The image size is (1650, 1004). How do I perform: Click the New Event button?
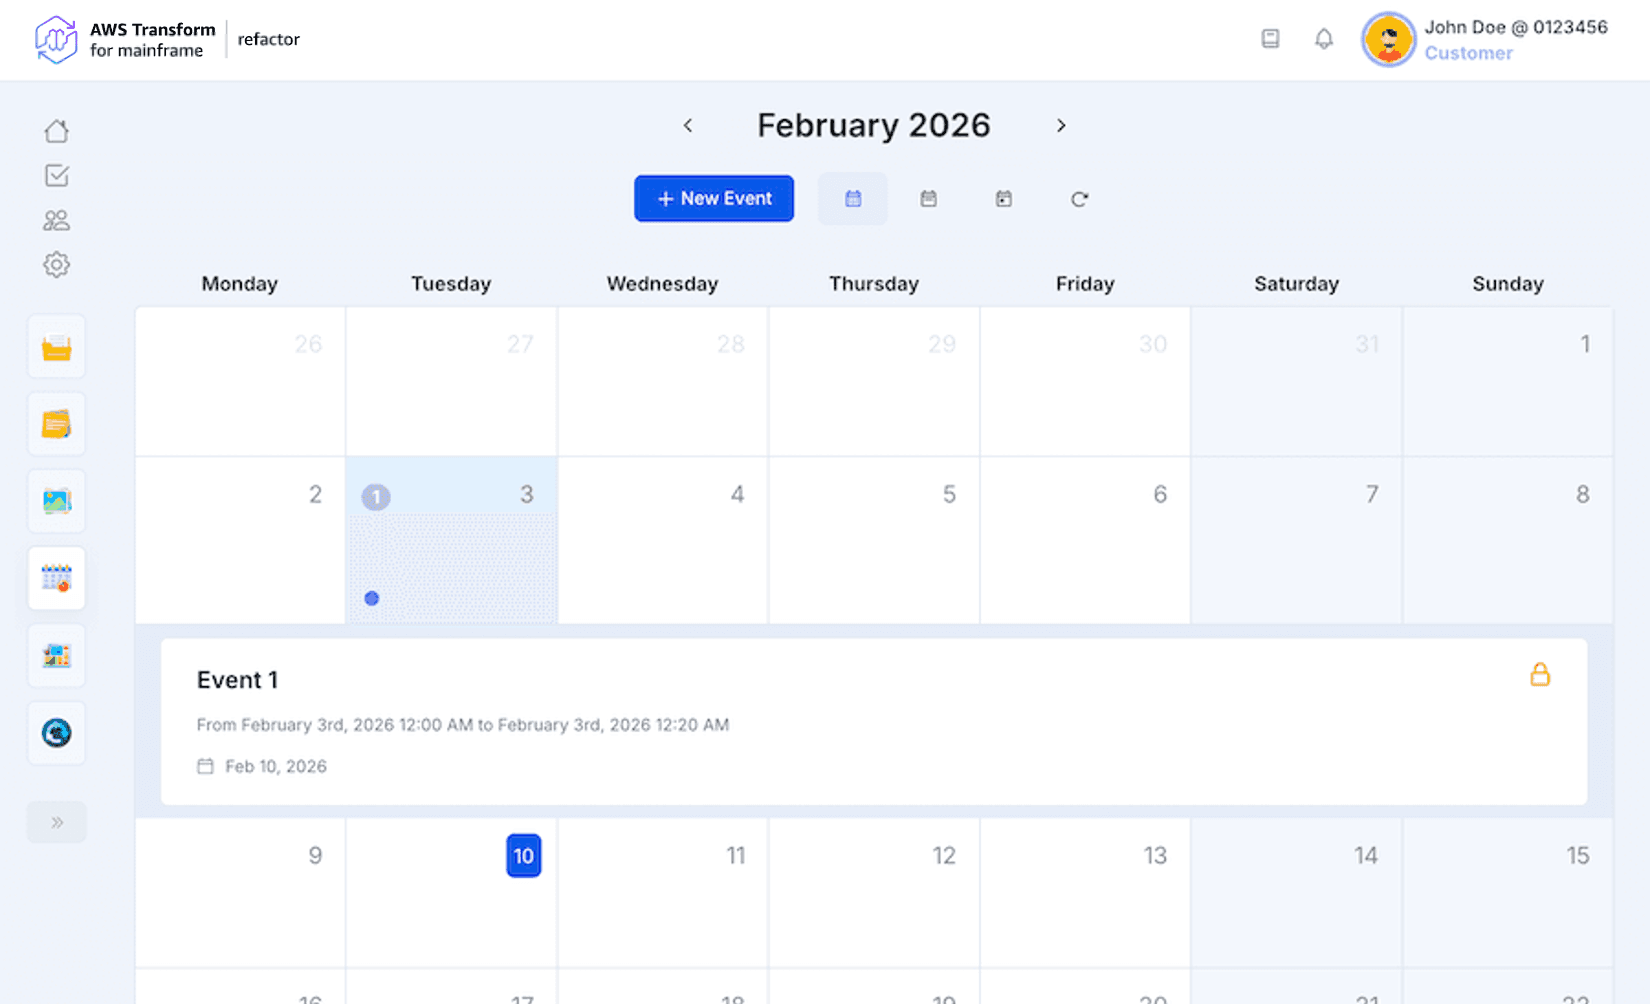click(714, 199)
